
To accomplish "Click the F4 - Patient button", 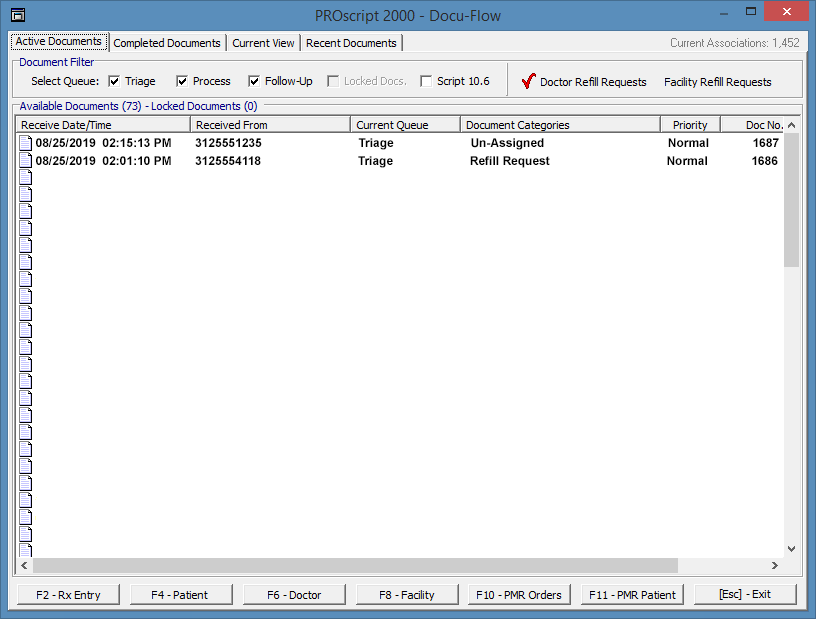I will pyautogui.click(x=180, y=595).
